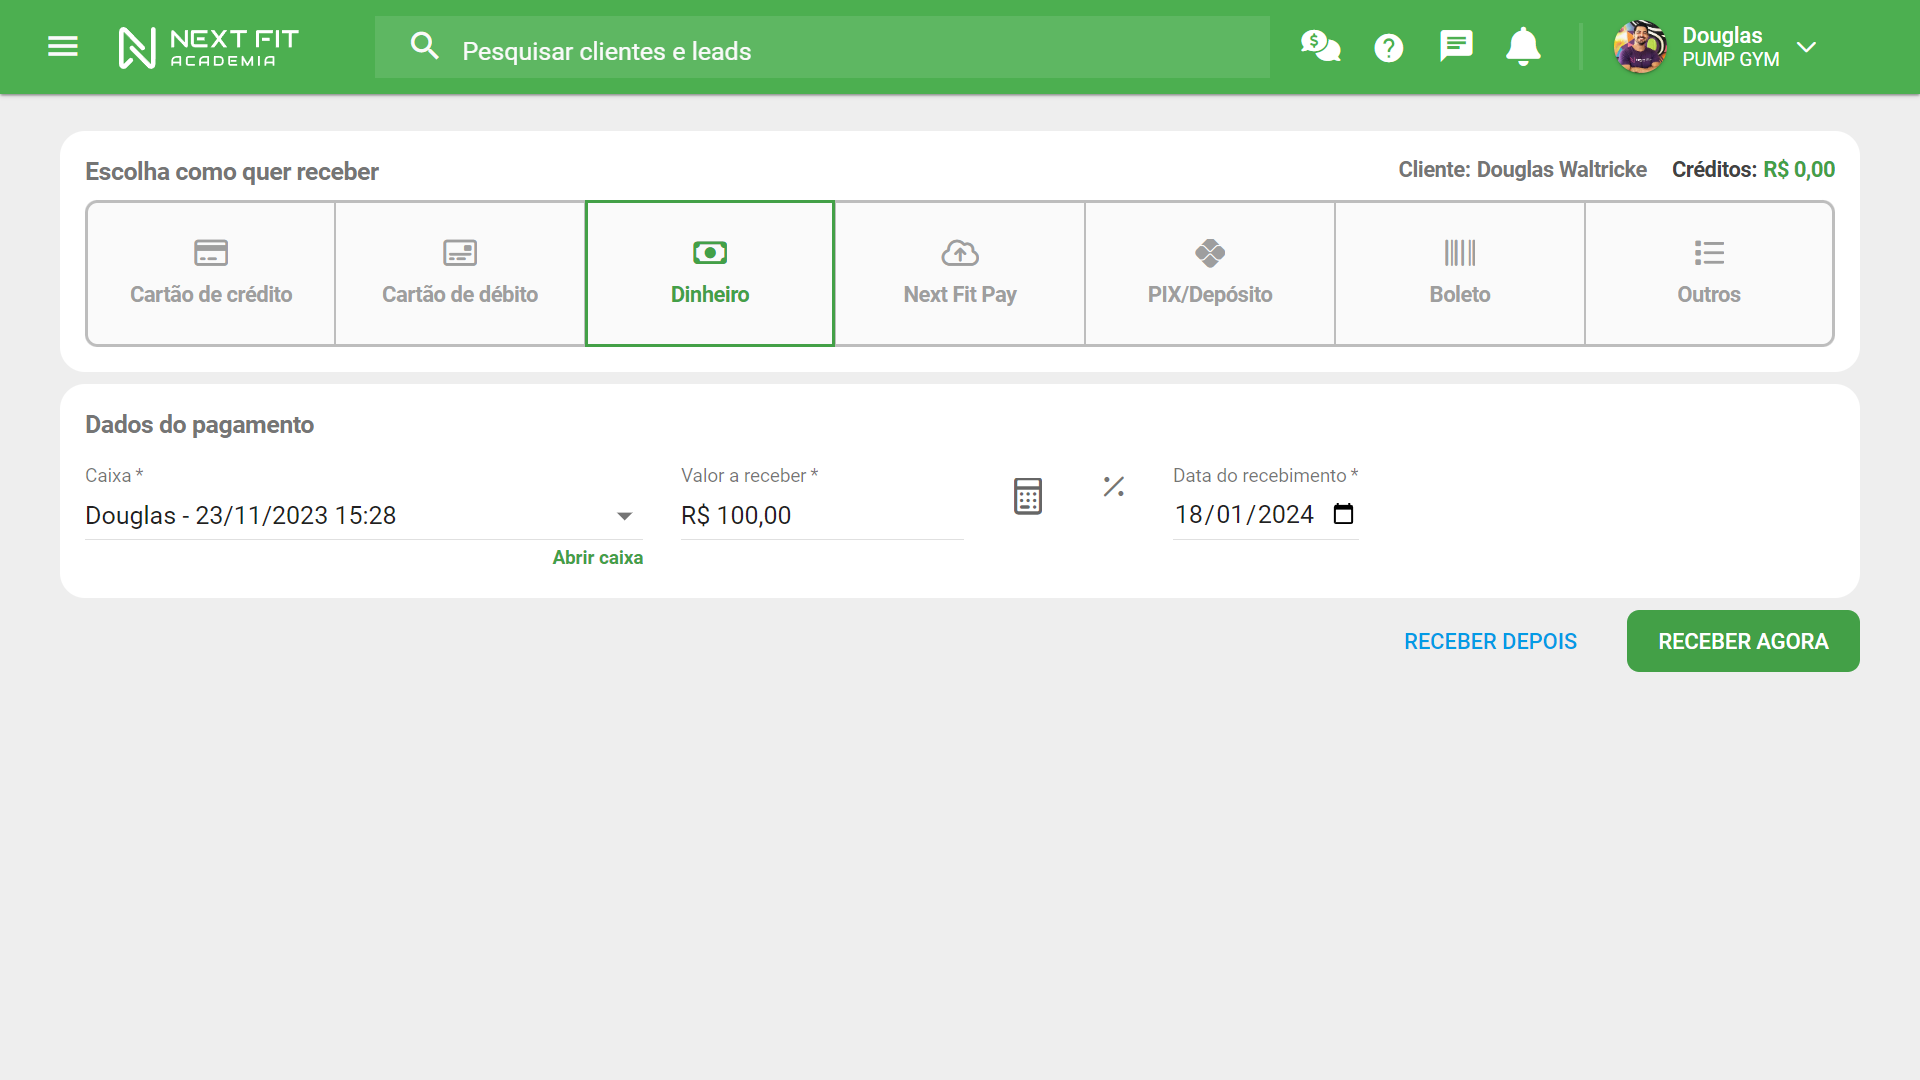
Task: Expand the Caixa dropdown
Action: pyautogui.click(x=624, y=516)
